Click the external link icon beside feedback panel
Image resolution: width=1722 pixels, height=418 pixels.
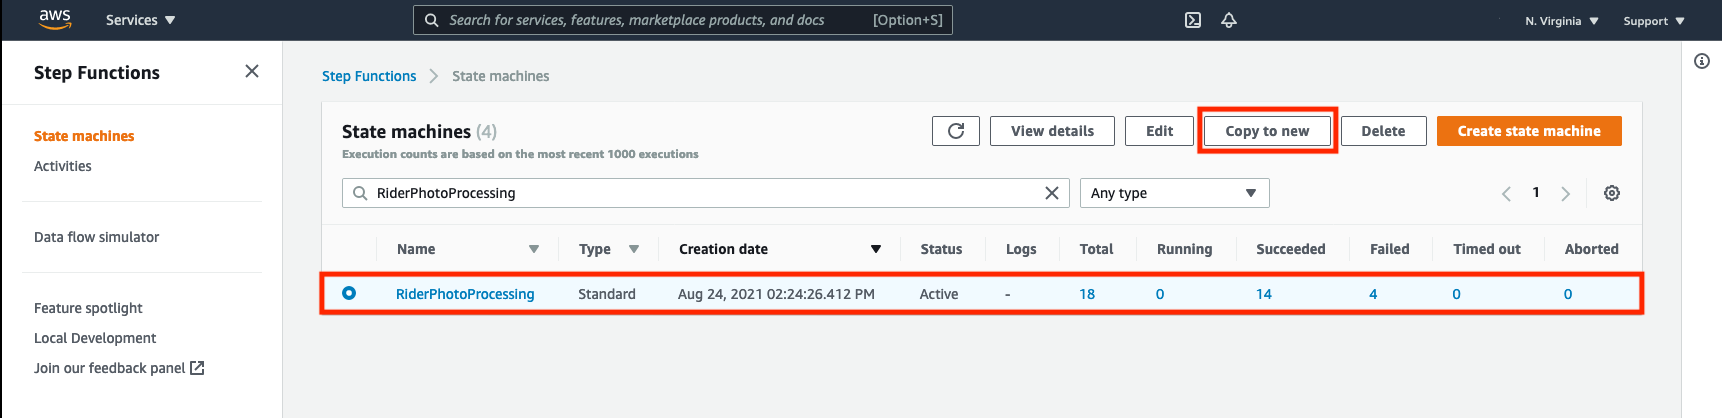pos(197,368)
